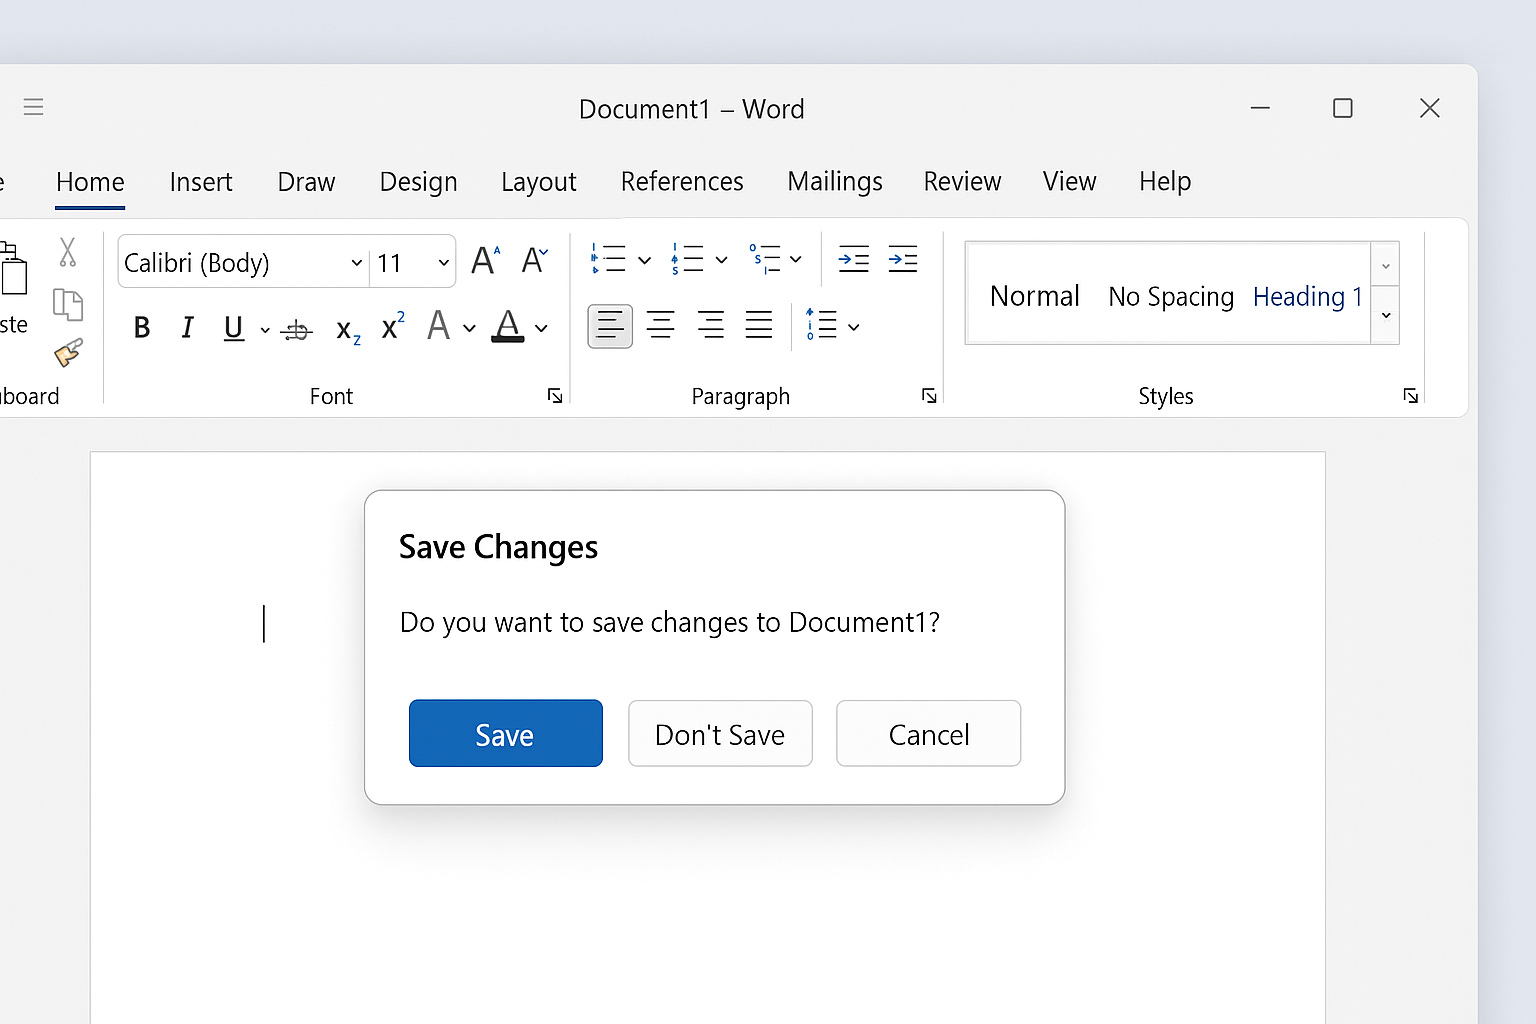The height and width of the screenshot is (1024, 1536).
Task: Open the Calibri (Body) font dropdown
Action: point(356,263)
